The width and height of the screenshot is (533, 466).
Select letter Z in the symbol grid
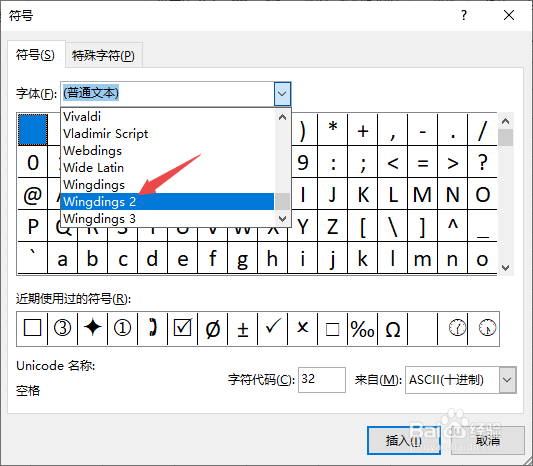coord(333,226)
